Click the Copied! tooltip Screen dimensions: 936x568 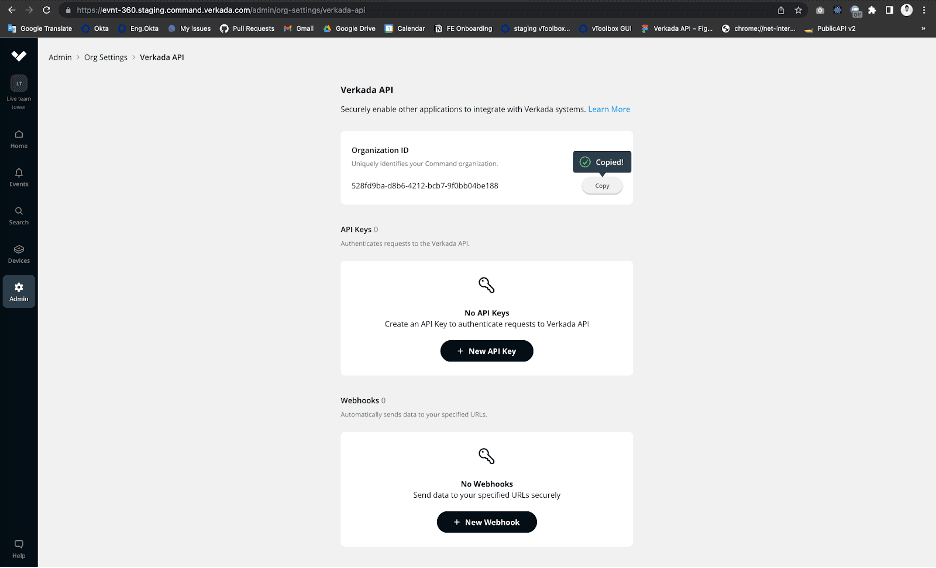602,162
